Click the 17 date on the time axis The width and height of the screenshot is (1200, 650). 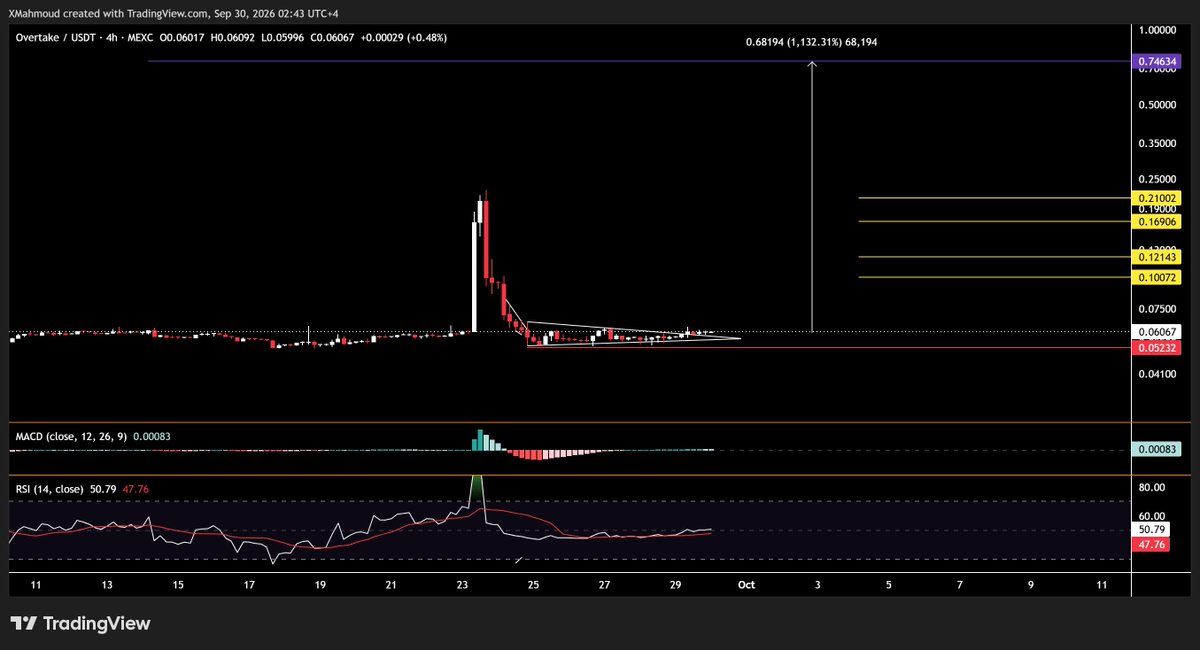(249, 583)
